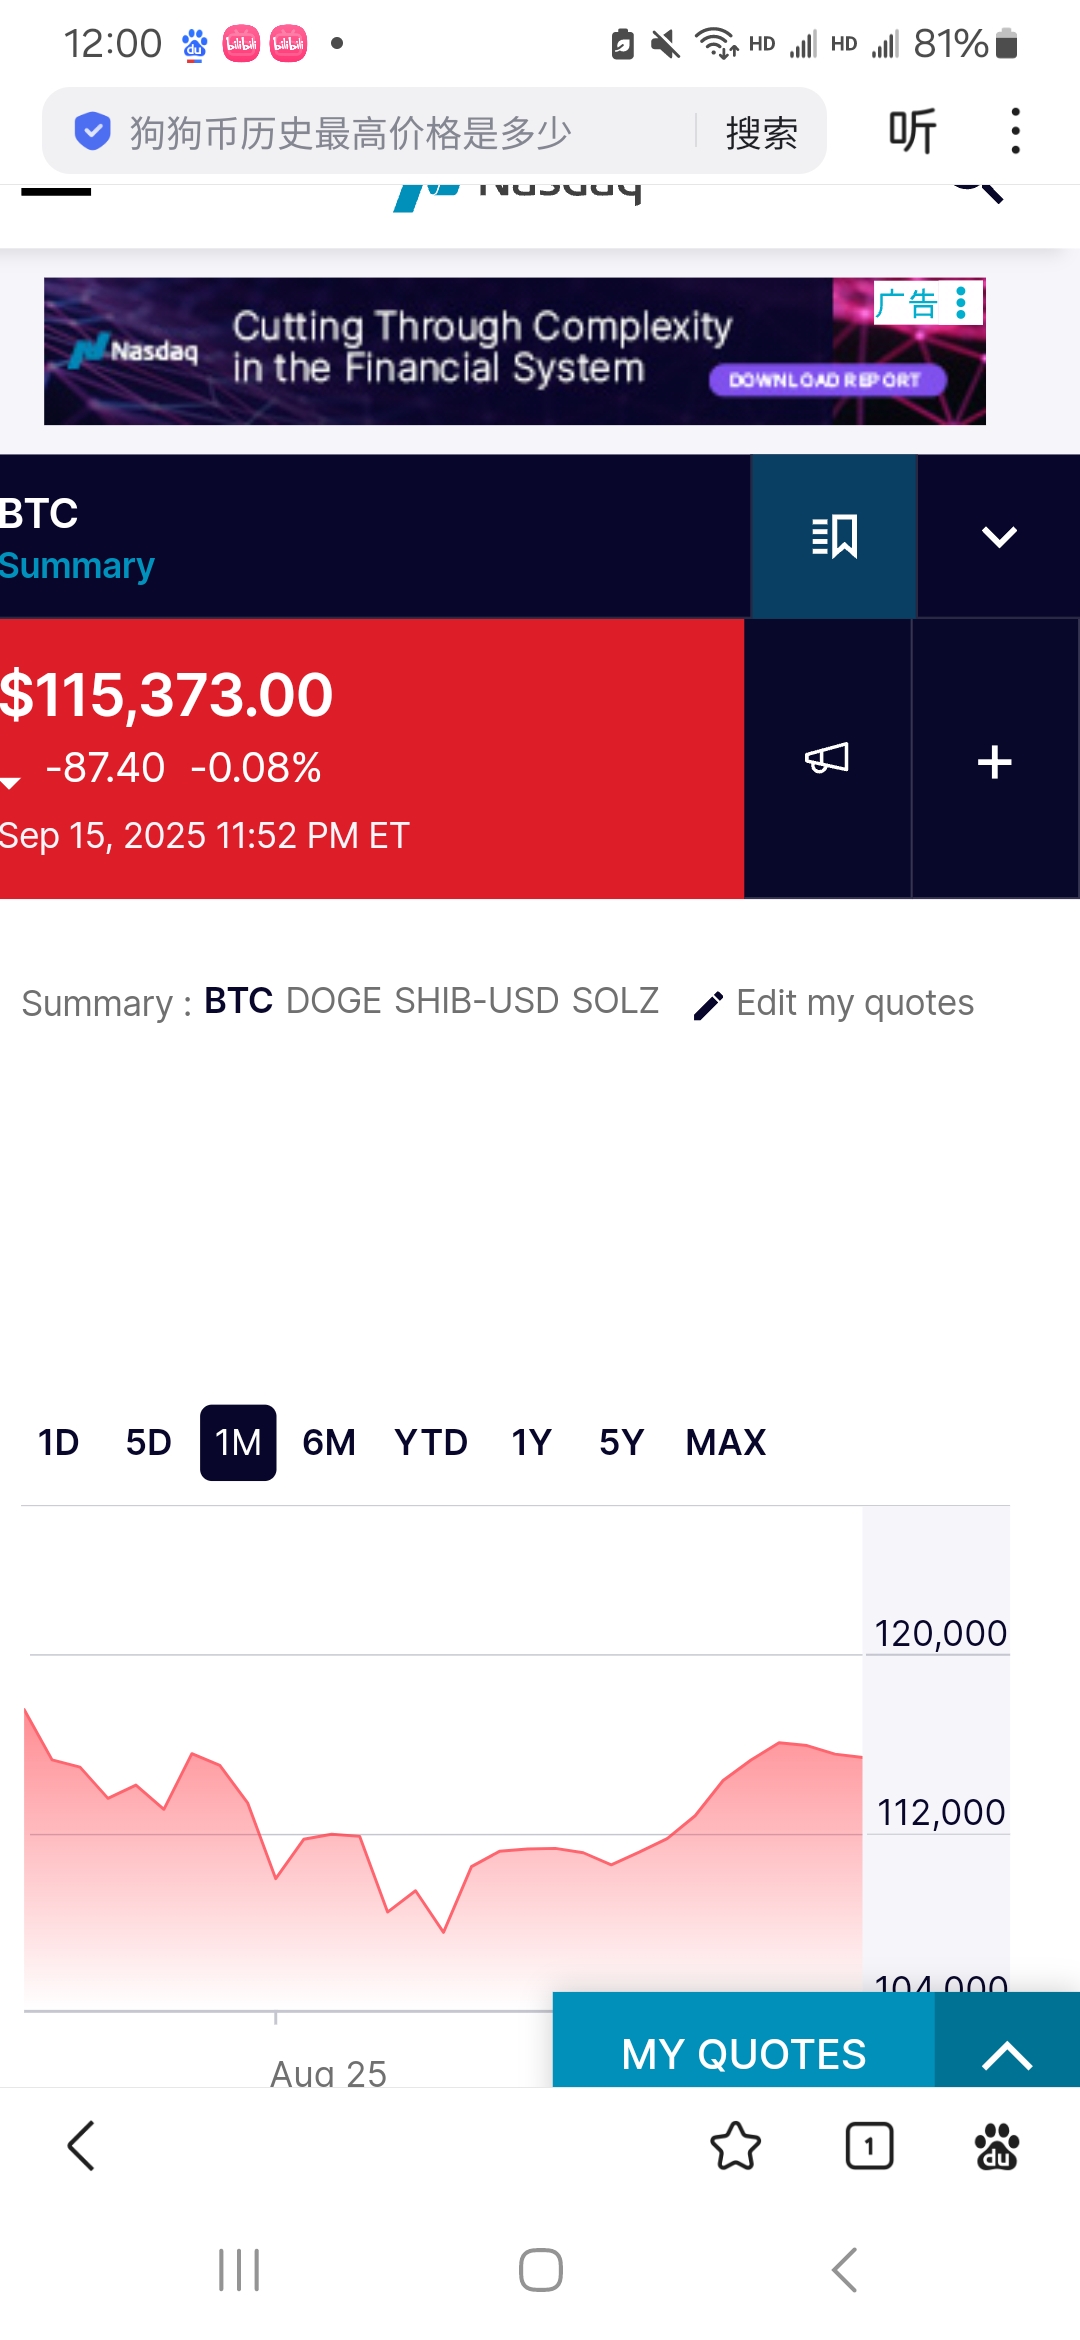Viewport: 1080px width, 2340px height.
Task: Tap the megaphone alert icon
Action: click(827, 758)
